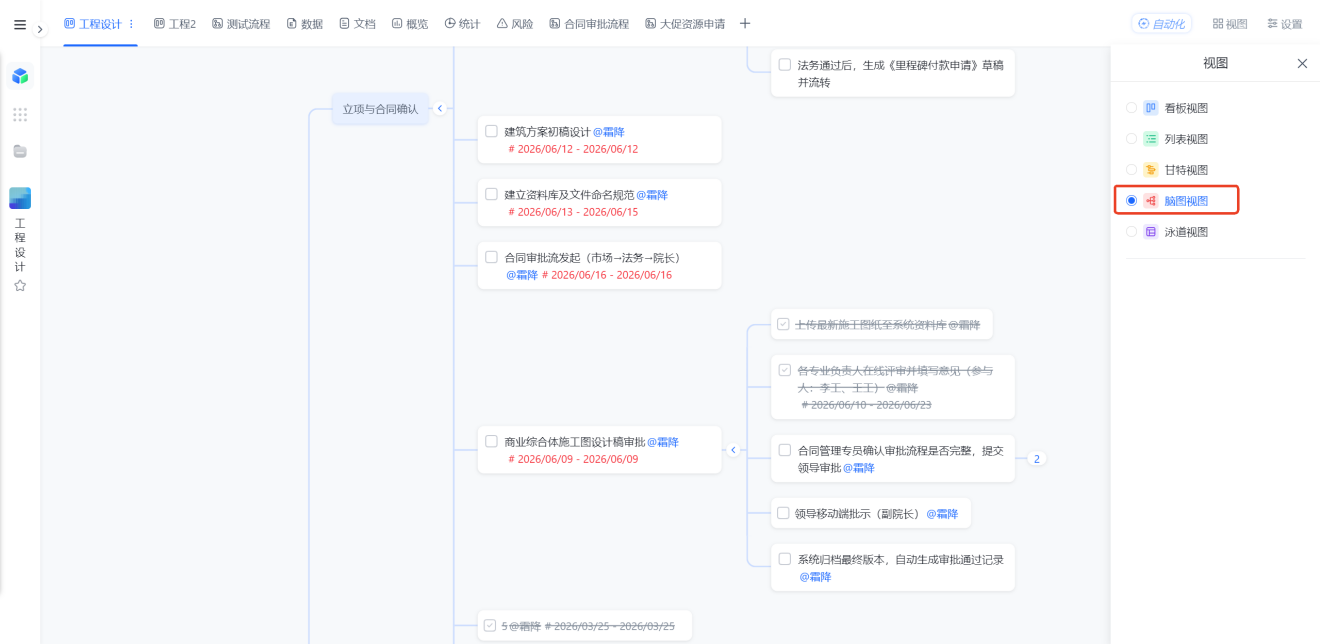Viewport: 1320px width, 644px height.
Task: Click the 脑图视图 mind map icon
Action: (x=1151, y=201)
